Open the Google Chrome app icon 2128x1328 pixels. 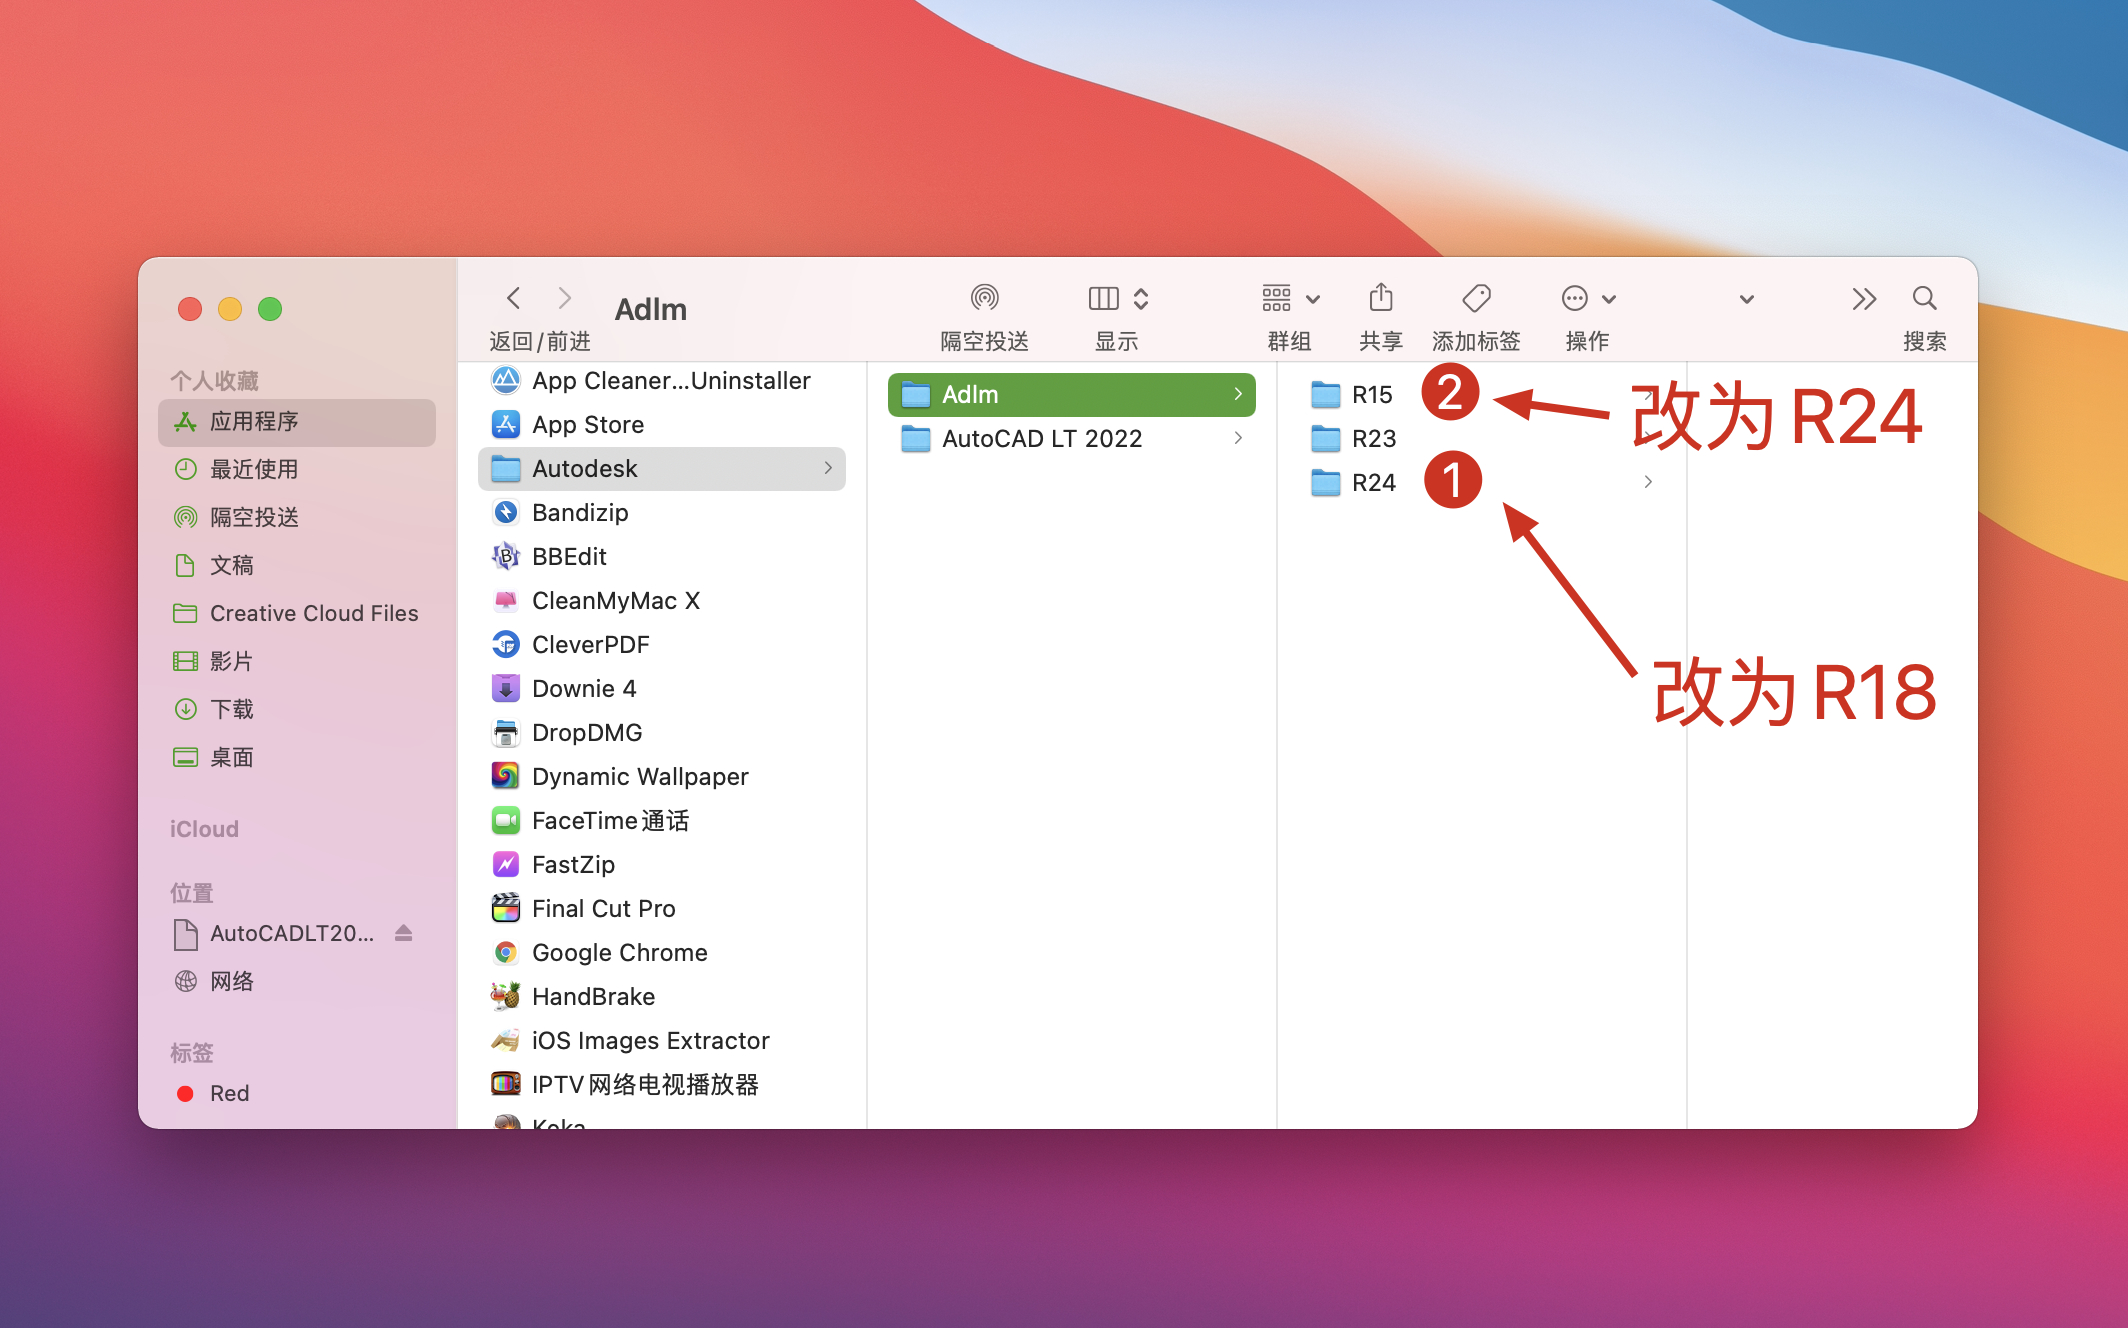[506, 952]
